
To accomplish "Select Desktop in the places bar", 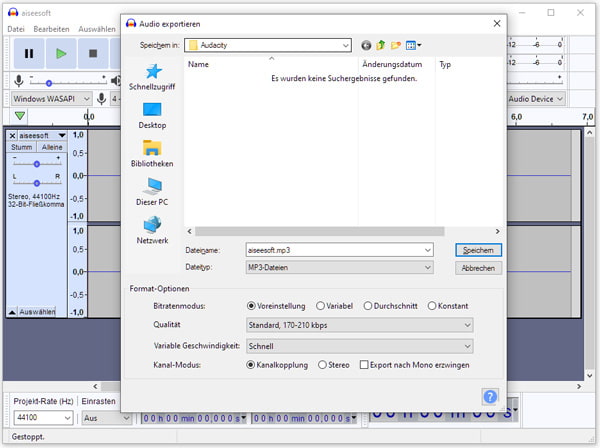I will pyautogui.click(x=152, y=116).
